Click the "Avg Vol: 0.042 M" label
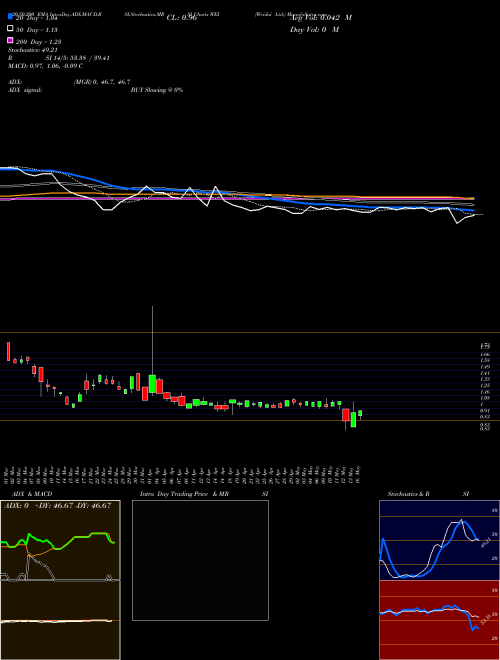500x660 pixels. coord(321,18)
